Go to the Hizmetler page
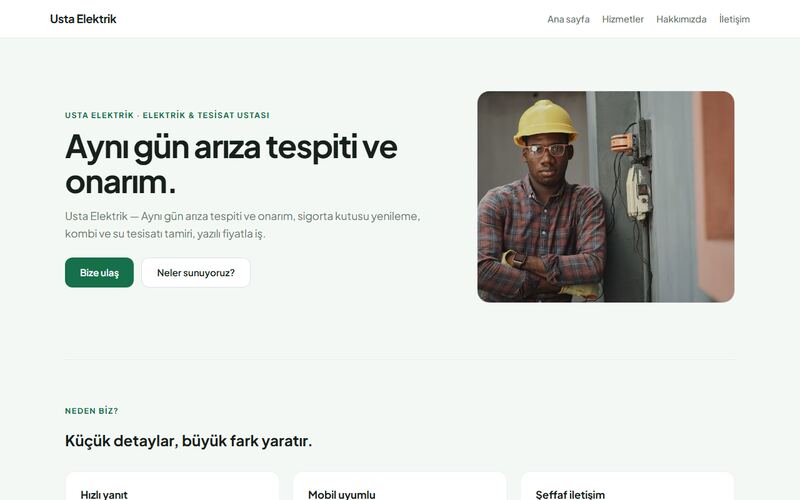This screenshot has width=800, height=500. pyautogui.click(x=622, y=19)
